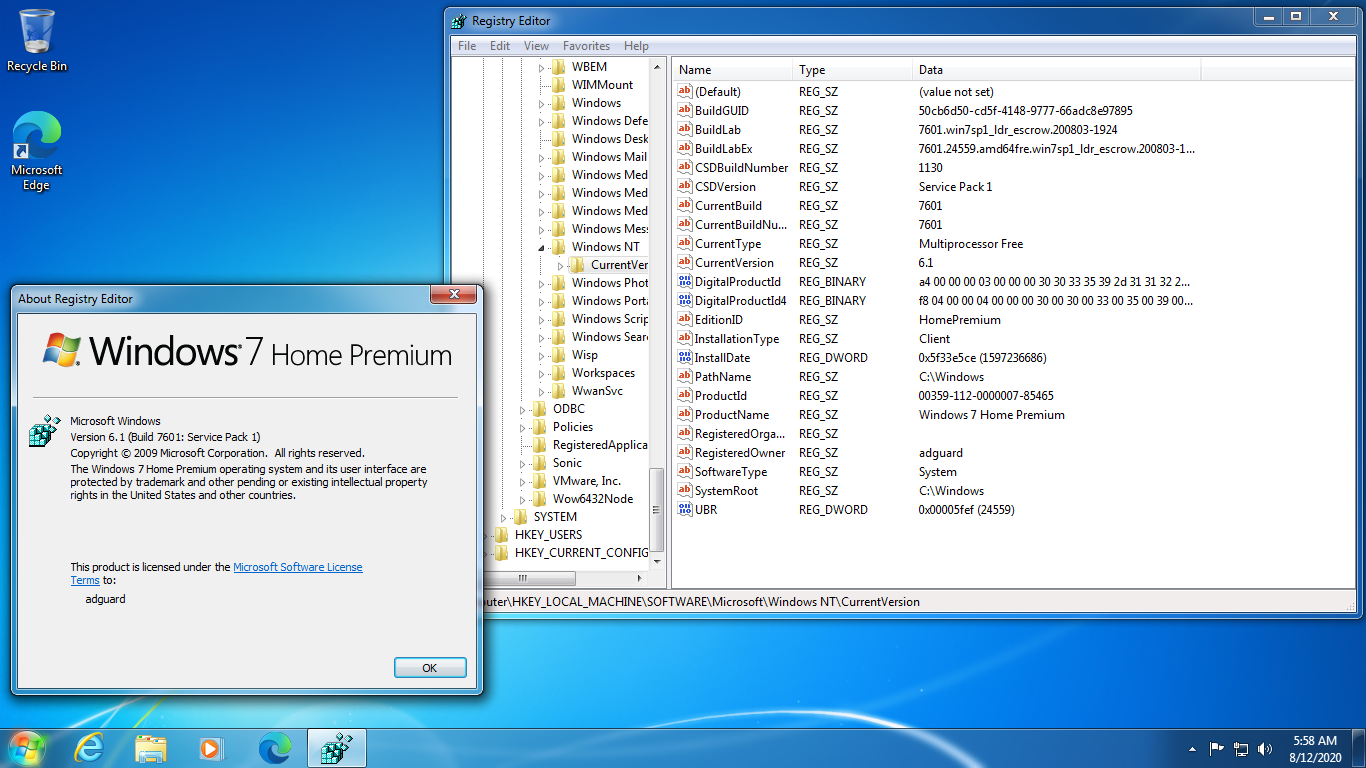Image resolution: width=1366 pixels, height=768 pixels.
Task: Click the ODBC folder icon
Action: [541, 409]
